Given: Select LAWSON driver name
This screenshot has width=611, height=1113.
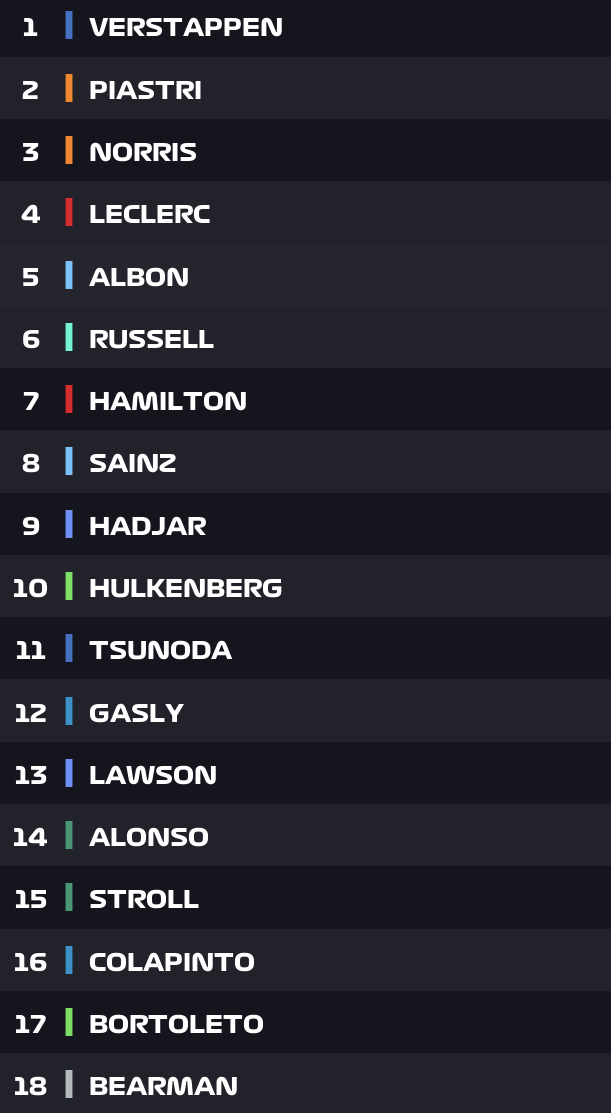Looking at the screenshot, I should coord(152,775).
